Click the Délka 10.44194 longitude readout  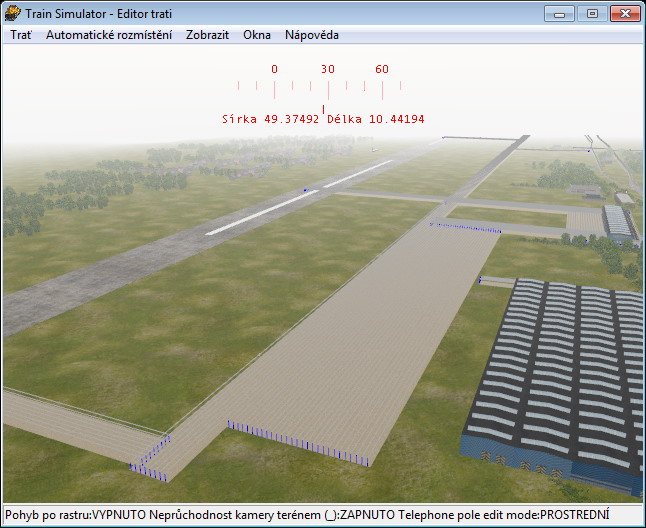(x=376, y=119)
